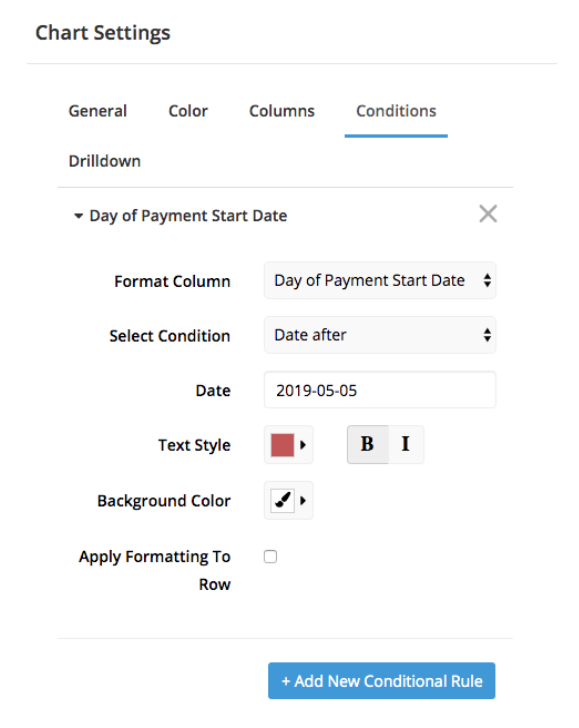Open arrow next to background color brush
Viewport: 579px width, 728px height.
[x=303, y=500]
